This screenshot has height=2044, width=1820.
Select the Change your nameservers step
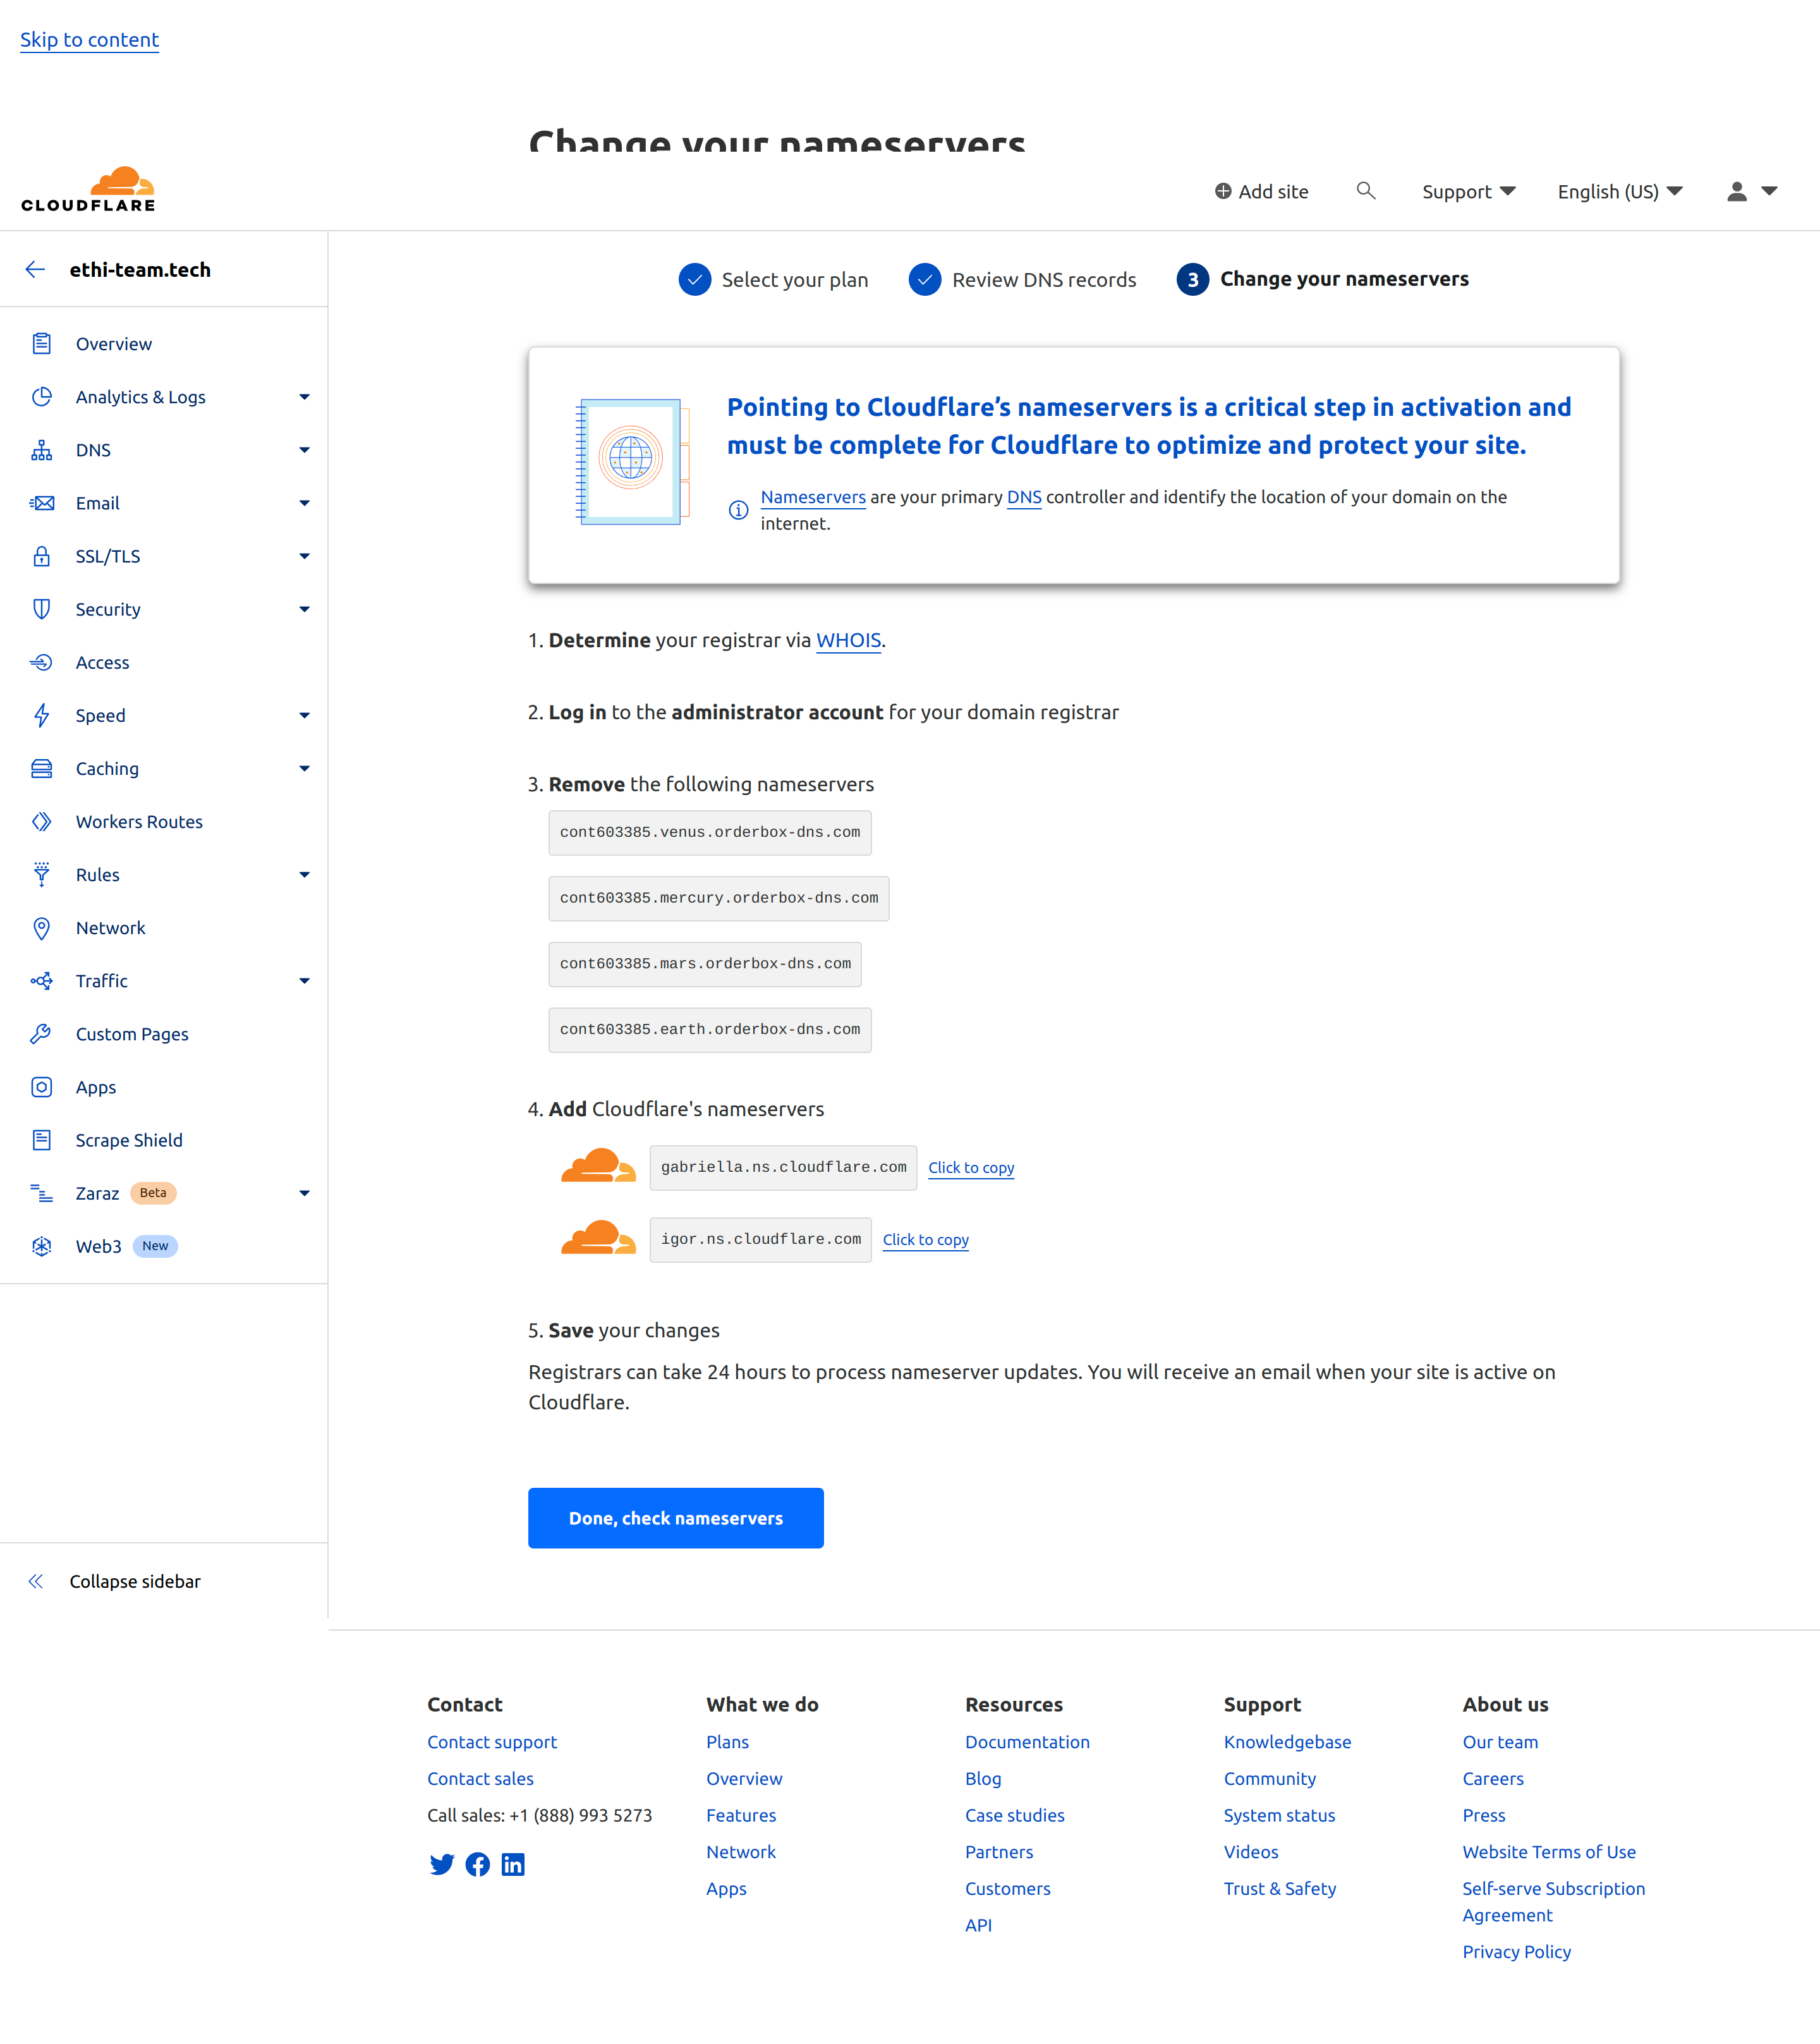(1322, 279)
